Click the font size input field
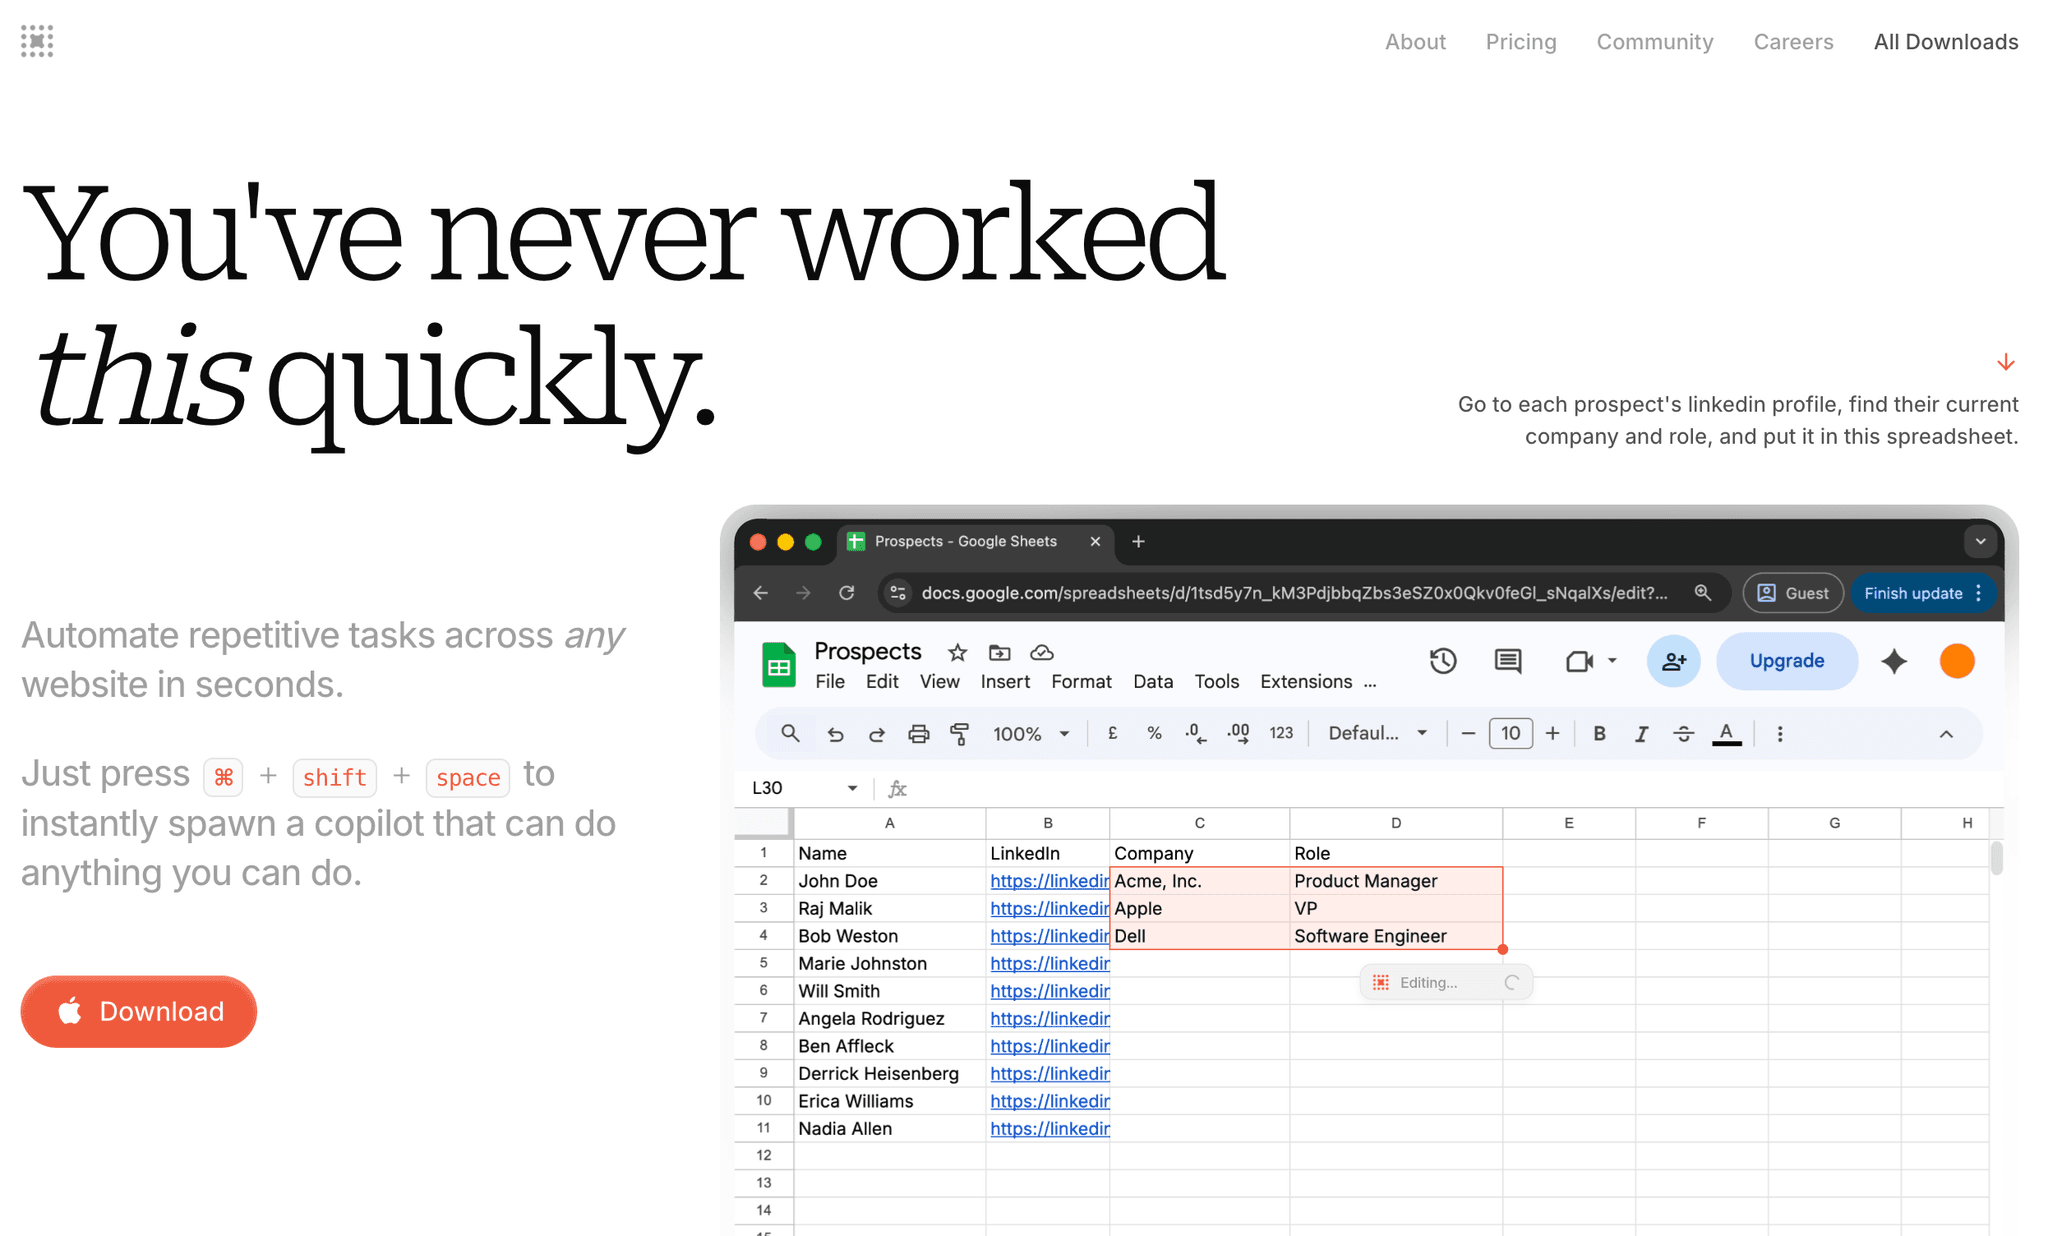The width and height of the screenshot is (2048, 1236). point(1510,734)
